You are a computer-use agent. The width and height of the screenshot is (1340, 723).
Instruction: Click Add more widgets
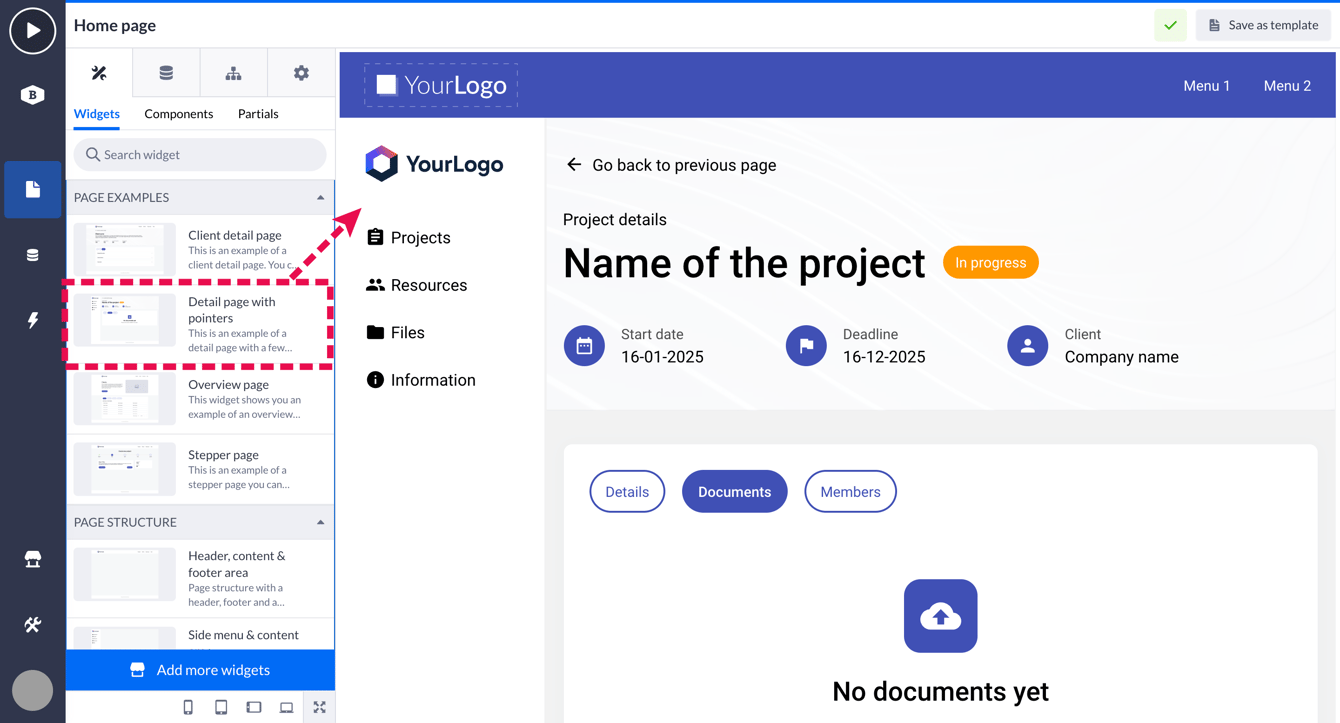200,670
